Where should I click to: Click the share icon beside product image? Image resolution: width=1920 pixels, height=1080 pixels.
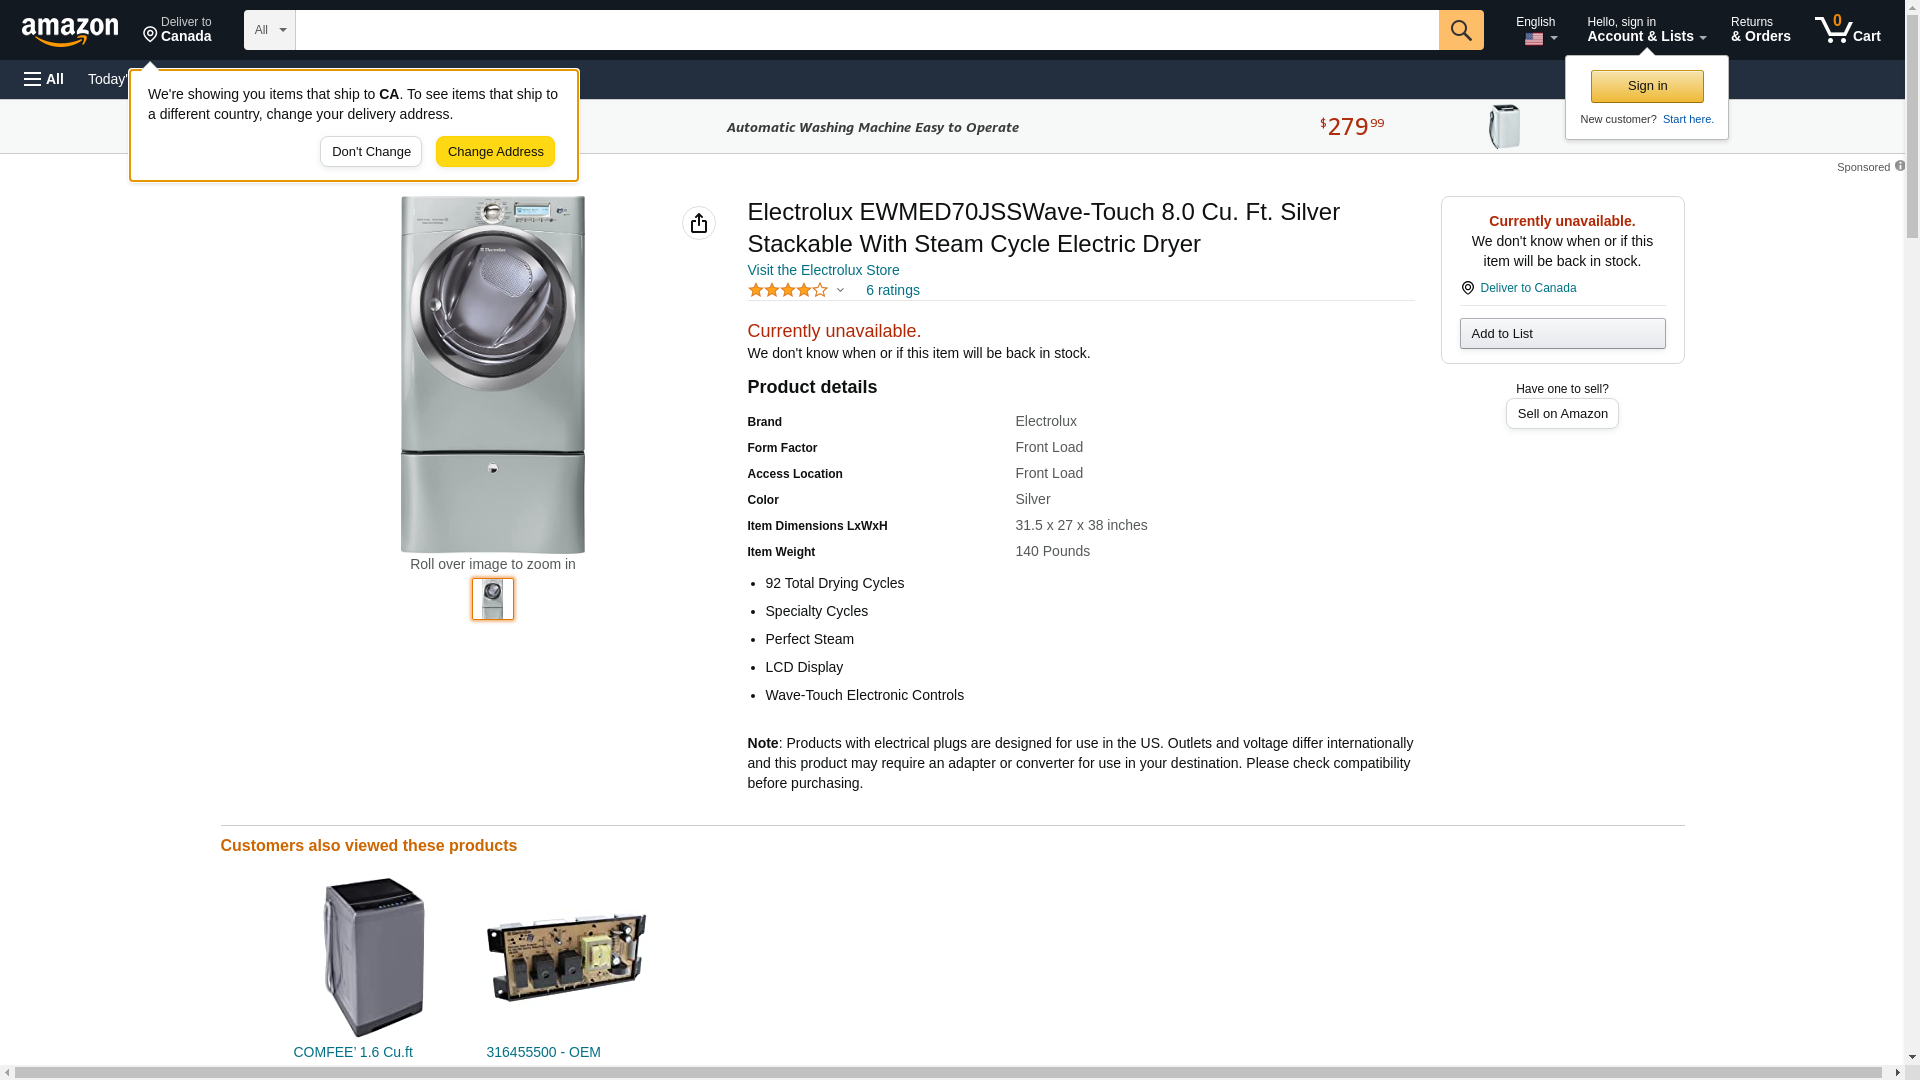(x=699, y=223)
